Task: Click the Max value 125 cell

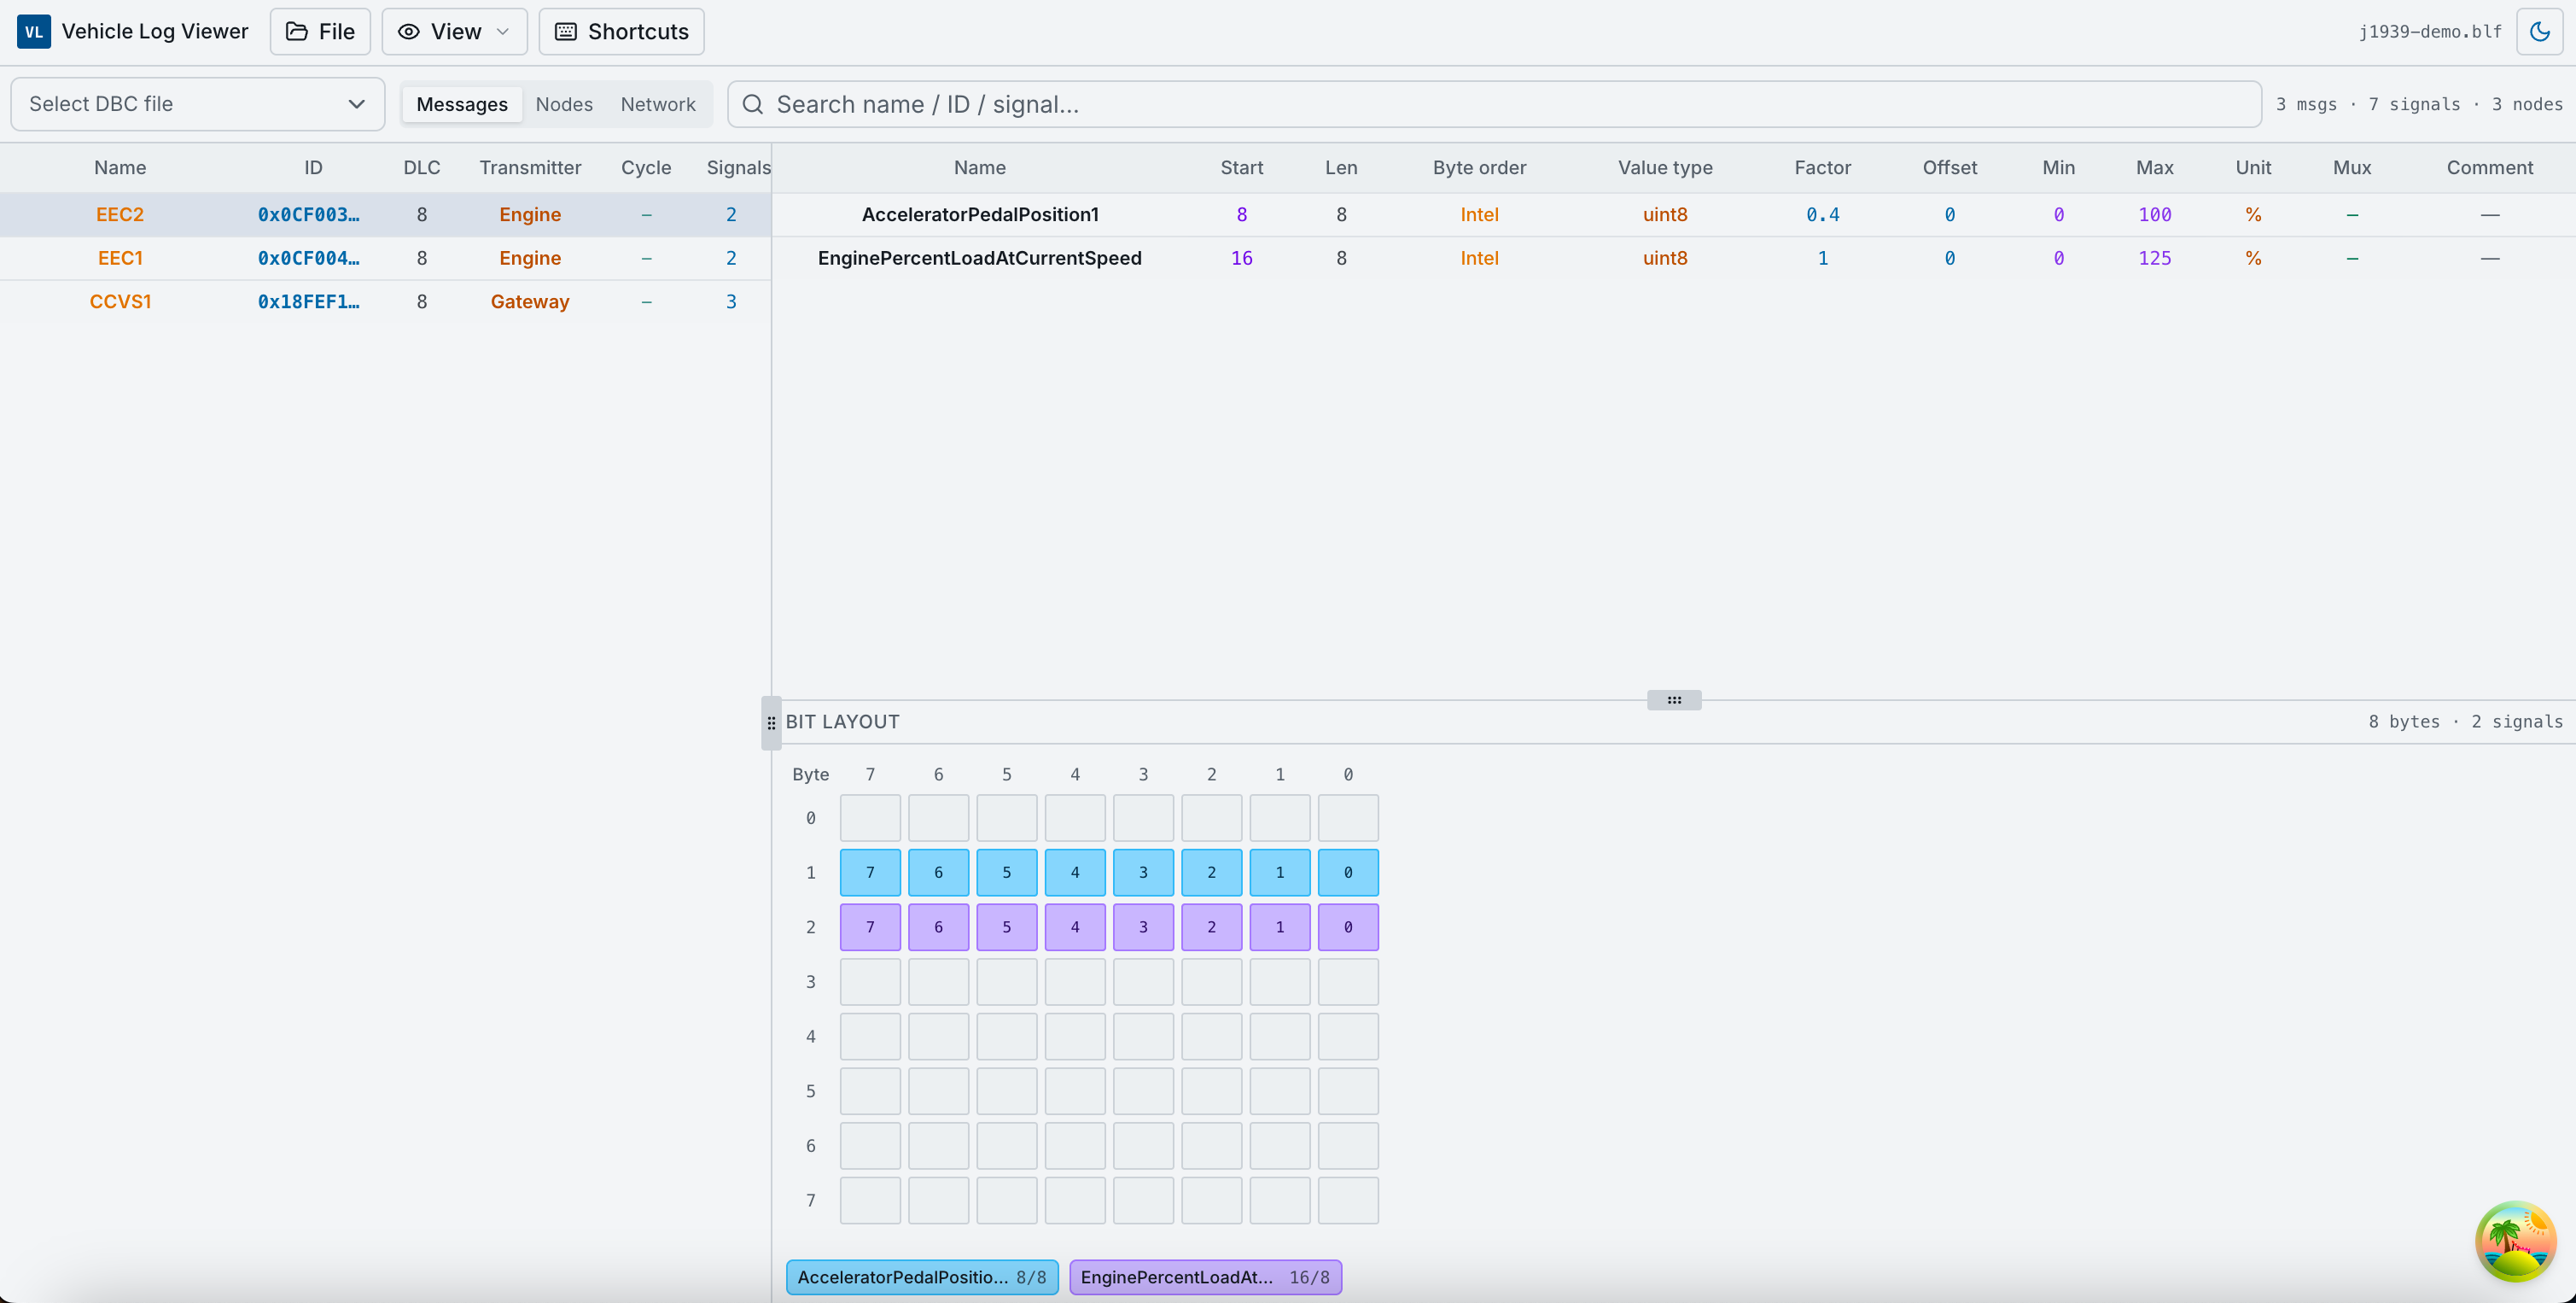Action: [x=2155, y=258]
